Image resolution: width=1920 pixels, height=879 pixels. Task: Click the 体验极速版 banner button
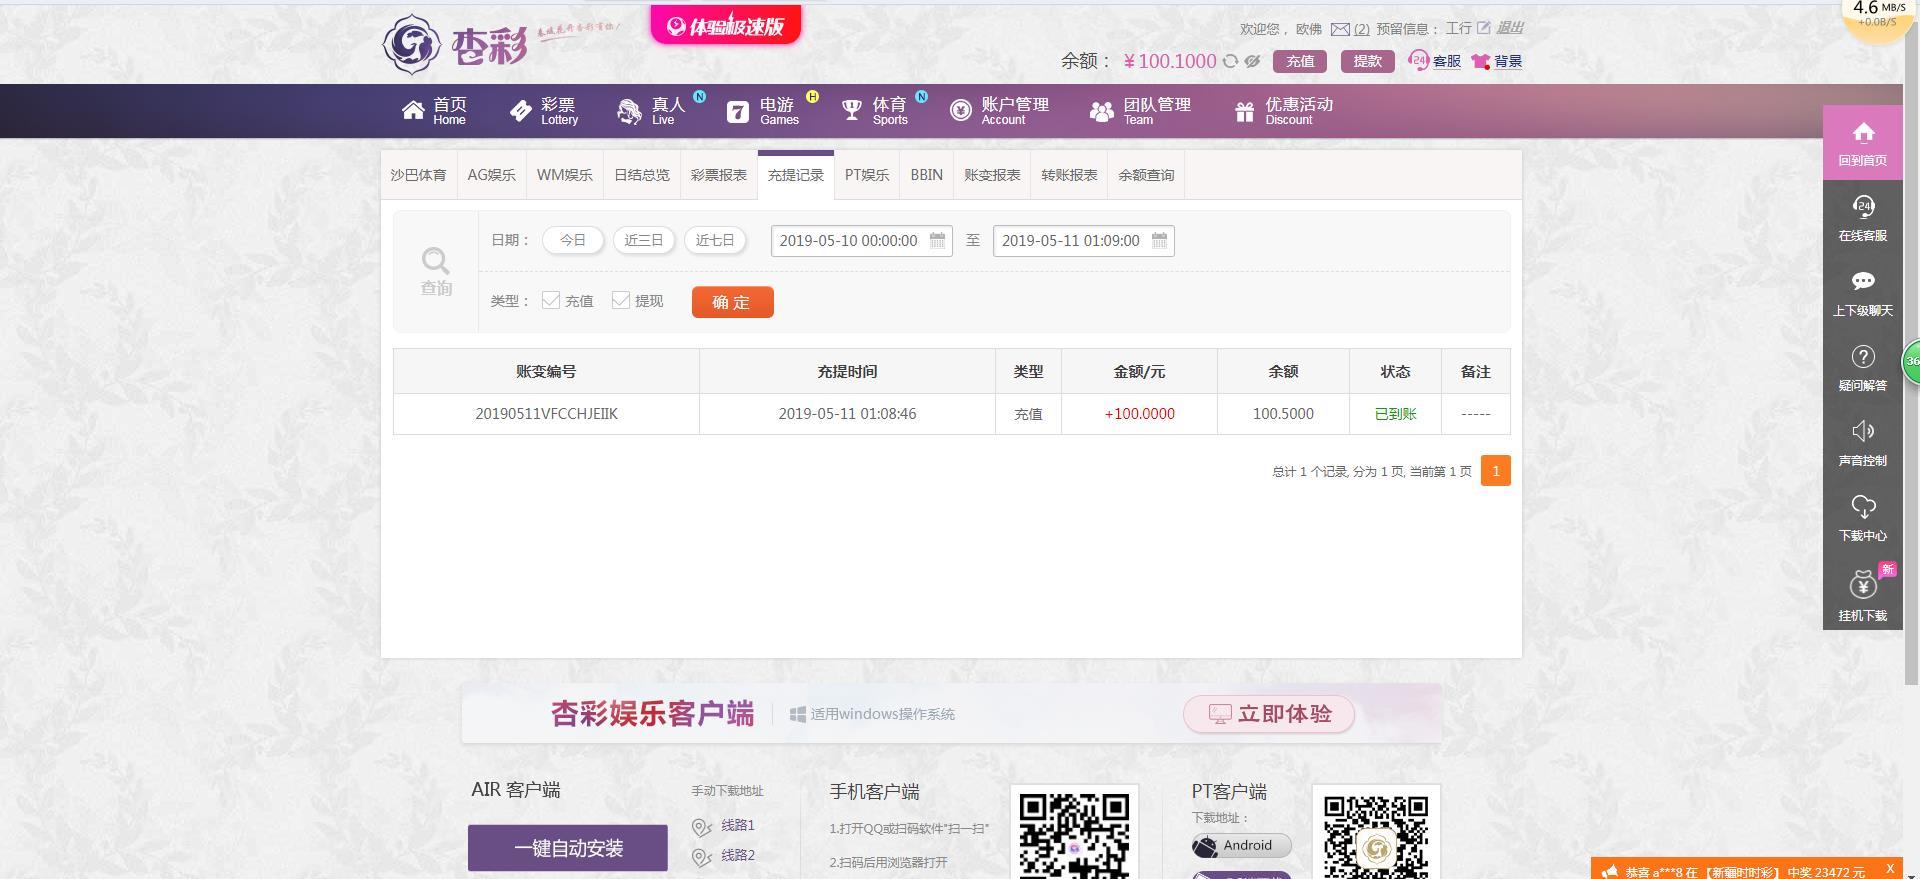(726, 25)
